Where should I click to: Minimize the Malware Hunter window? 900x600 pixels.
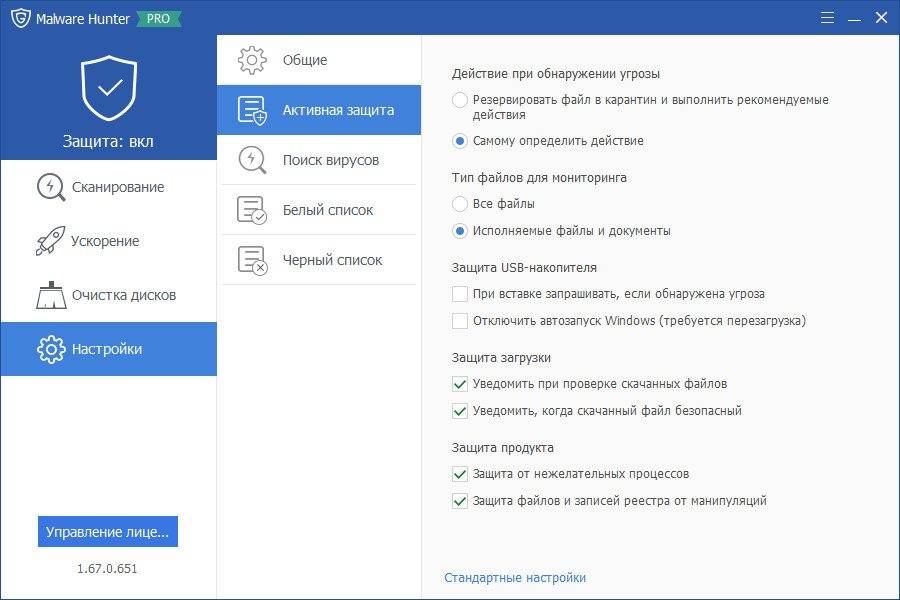tap(854, 18)
